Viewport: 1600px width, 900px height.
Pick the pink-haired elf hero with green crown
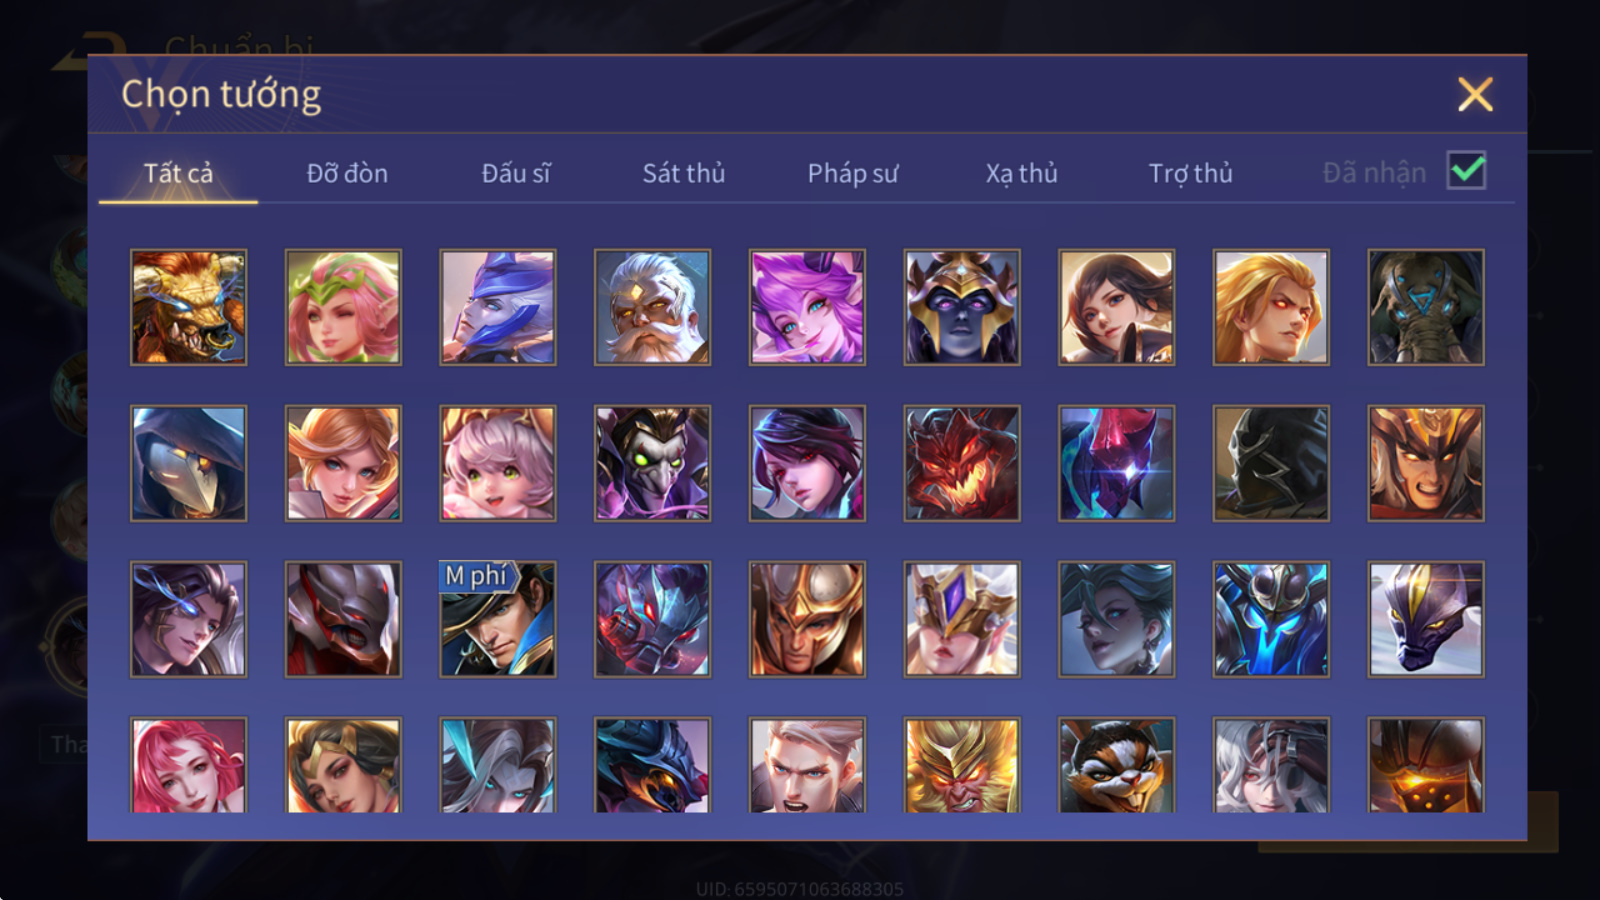coord(343,307)
